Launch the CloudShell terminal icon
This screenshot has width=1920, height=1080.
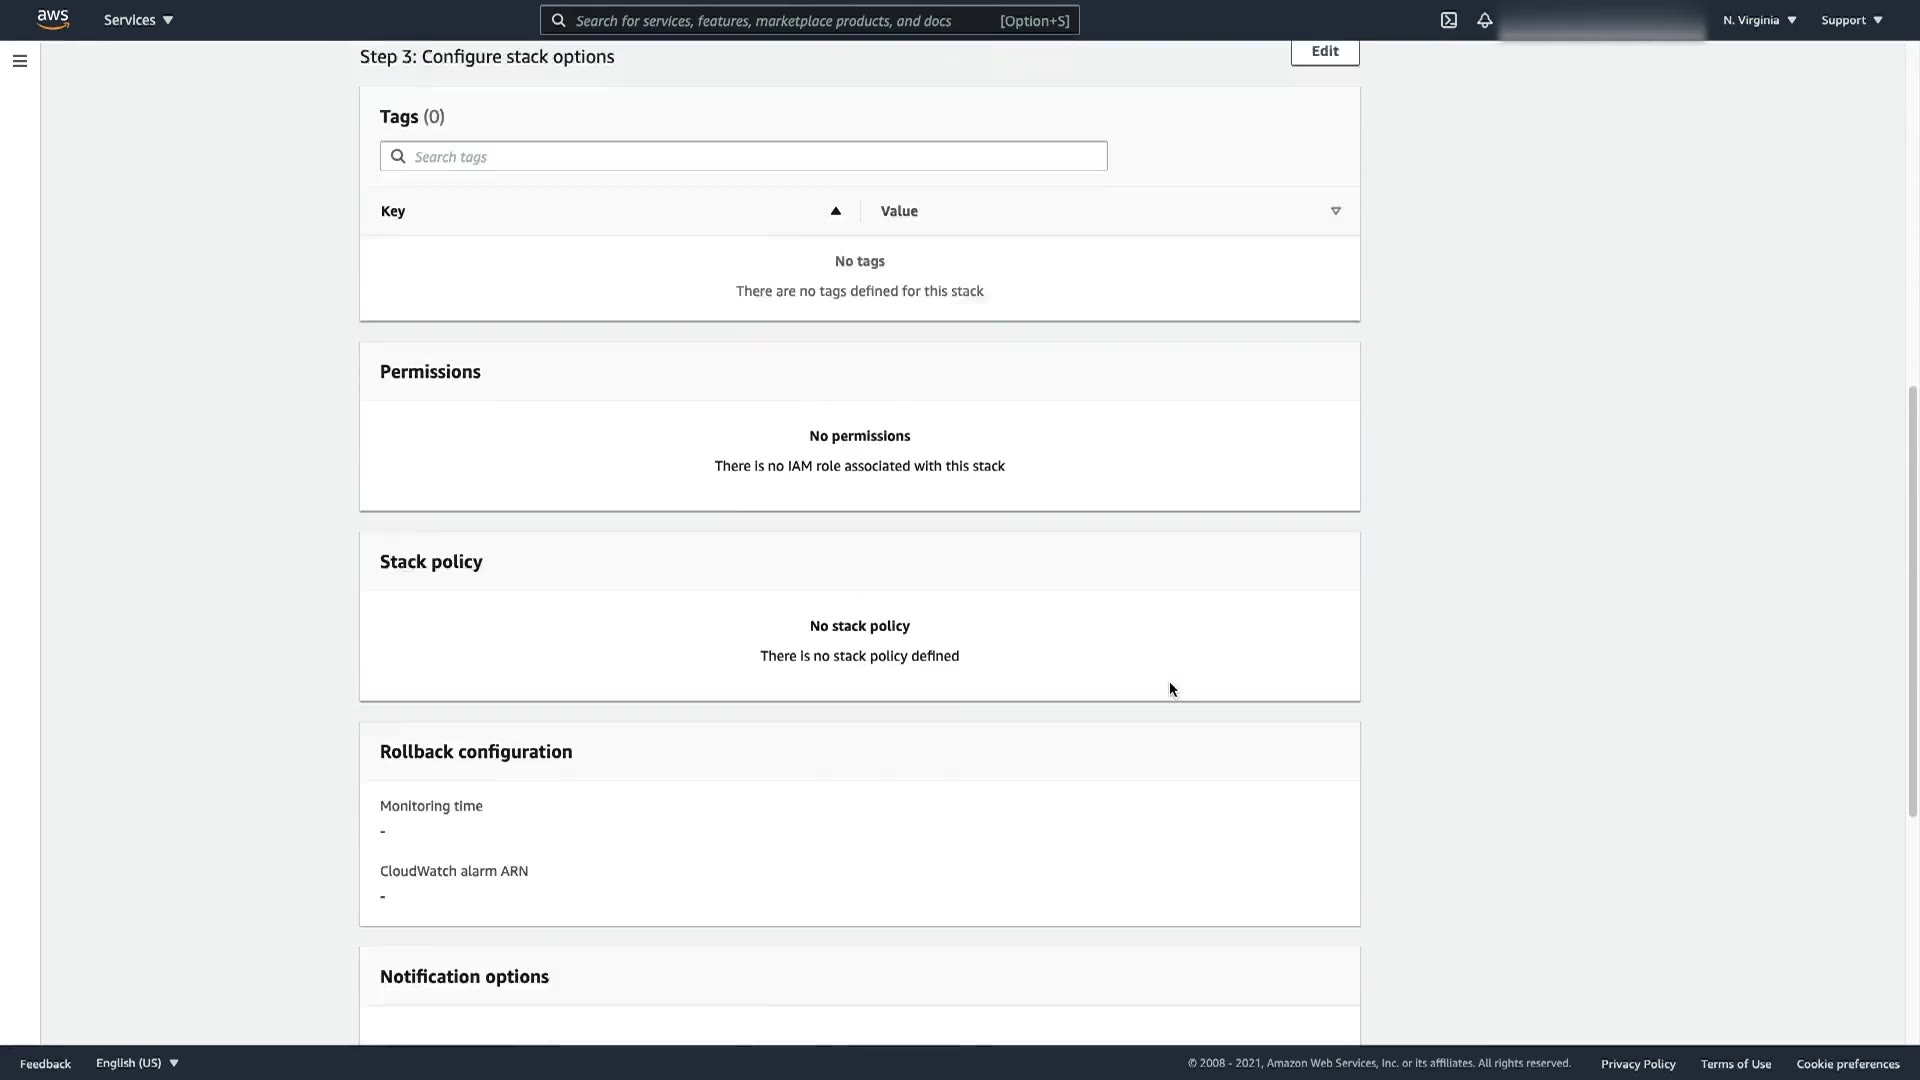tap(1448, 20)
